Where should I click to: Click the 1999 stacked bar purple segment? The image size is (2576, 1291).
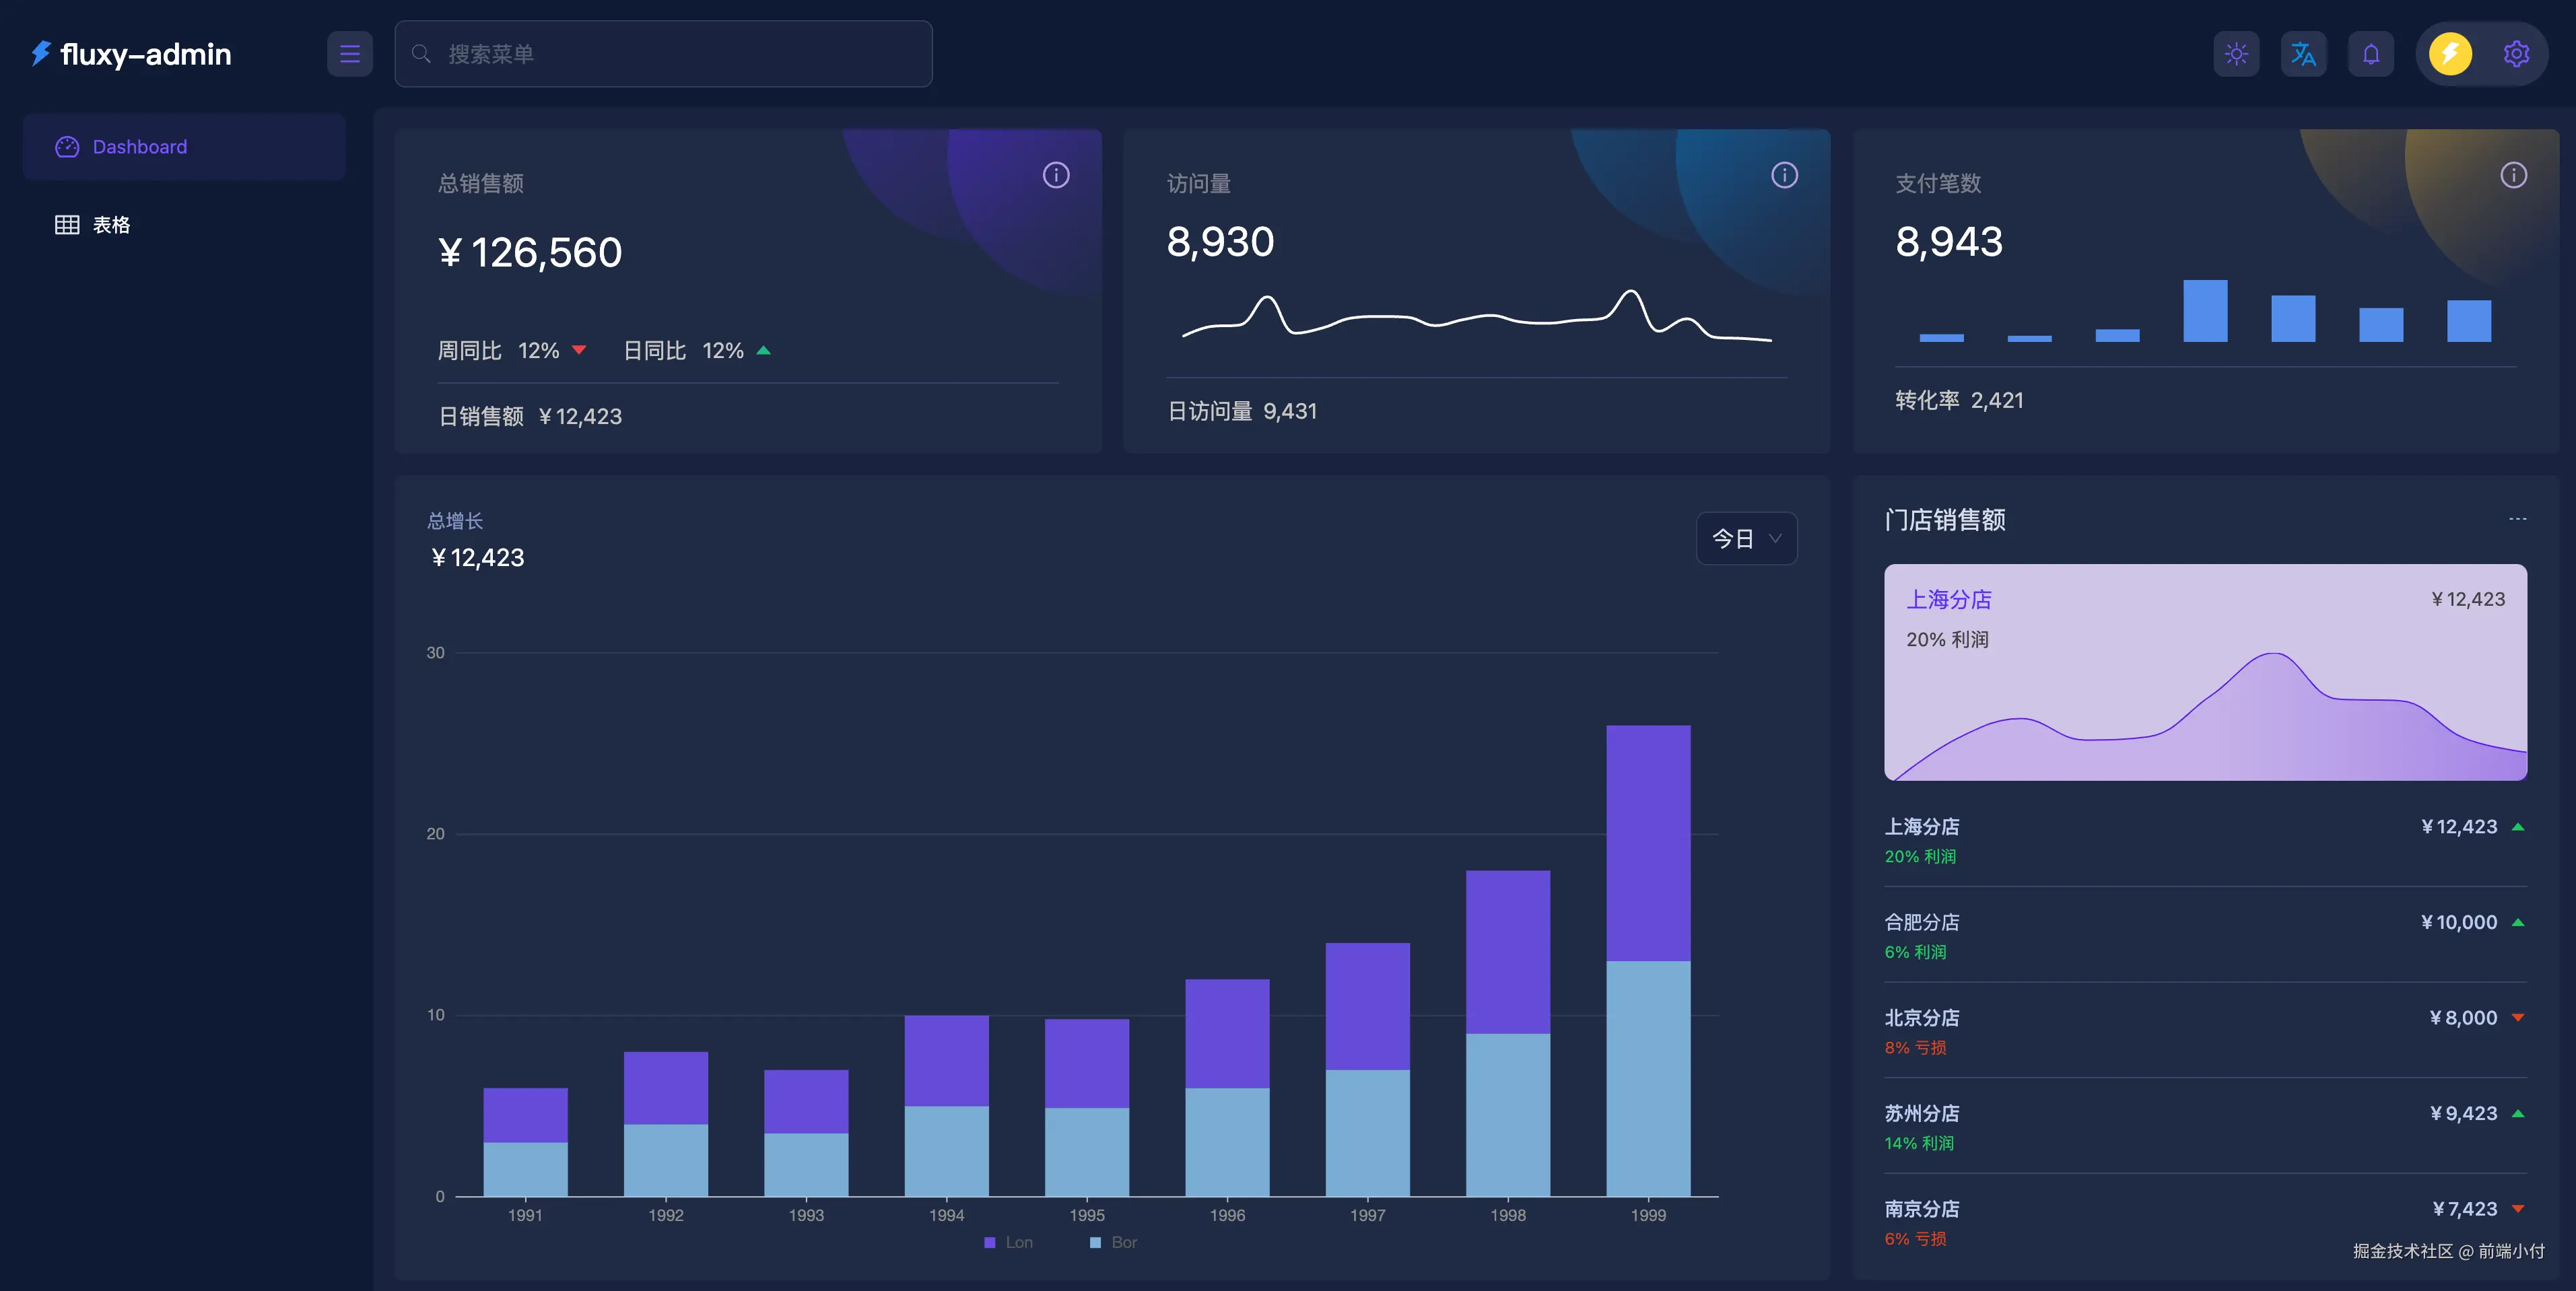click(x=1648, y=842)
